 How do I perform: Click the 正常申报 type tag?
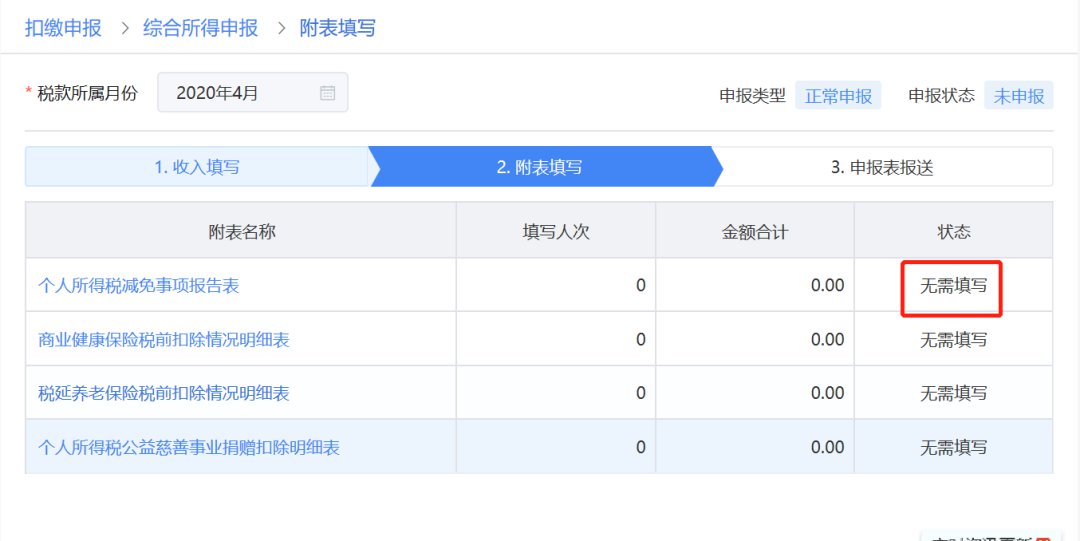point(838,96)
